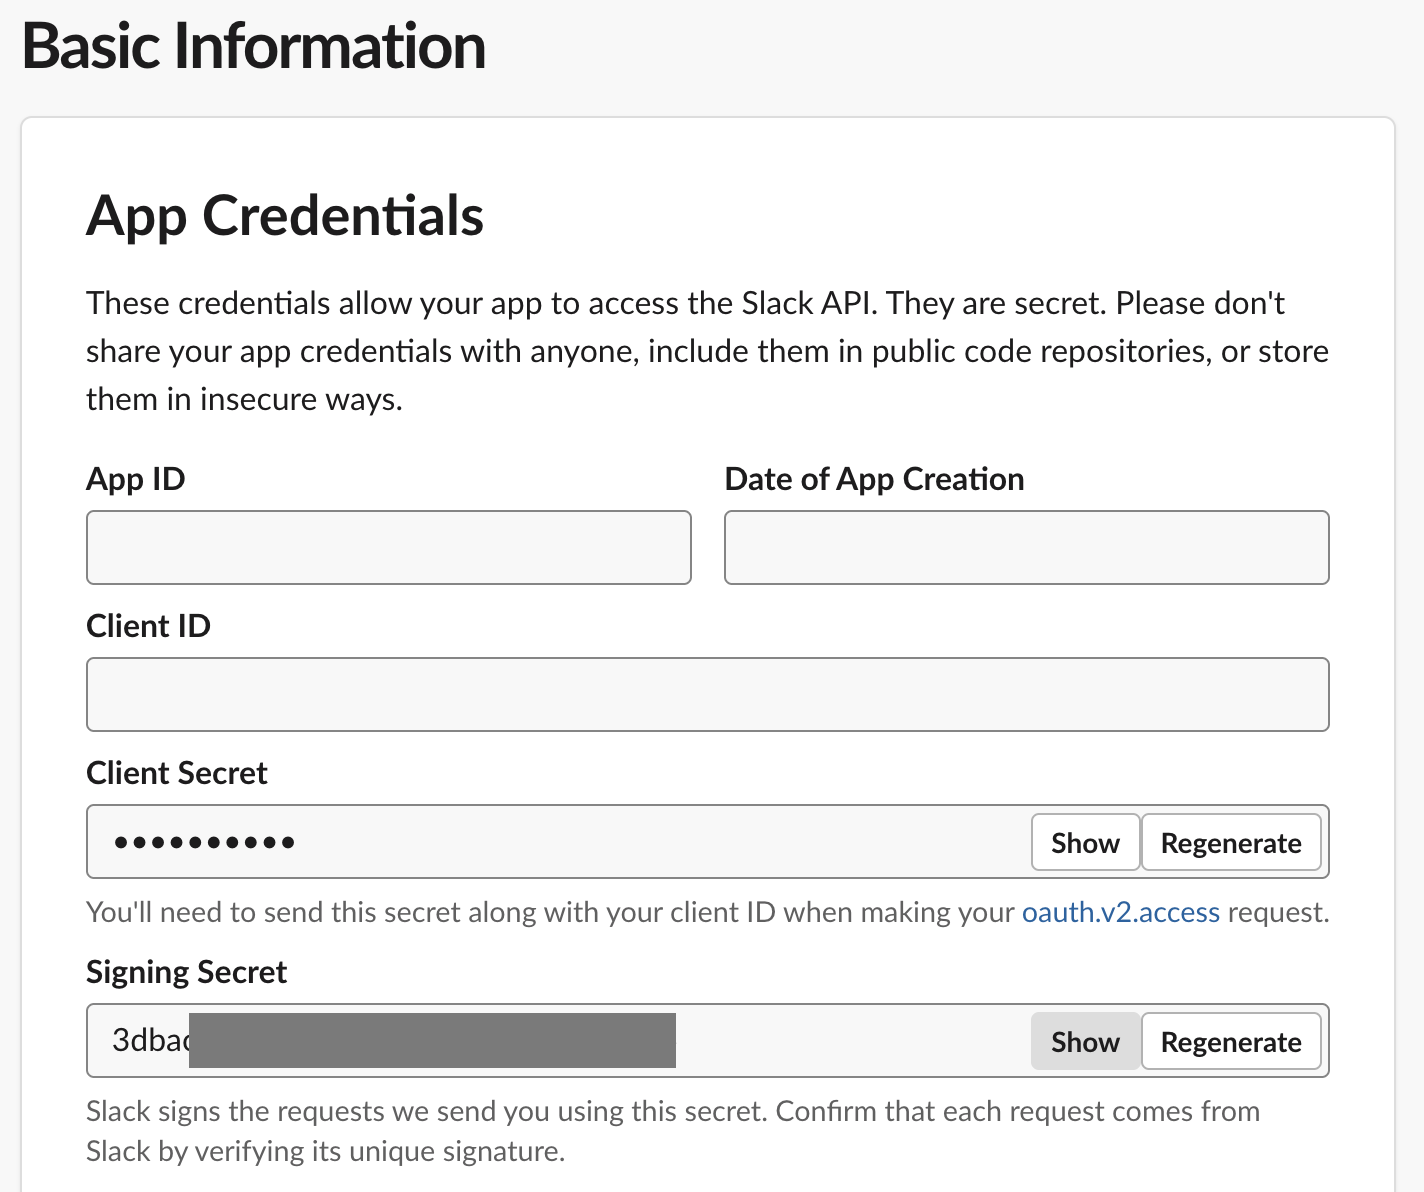Click the Client ID label
Screen dimensions: 1424x1192
coord(148,626)
